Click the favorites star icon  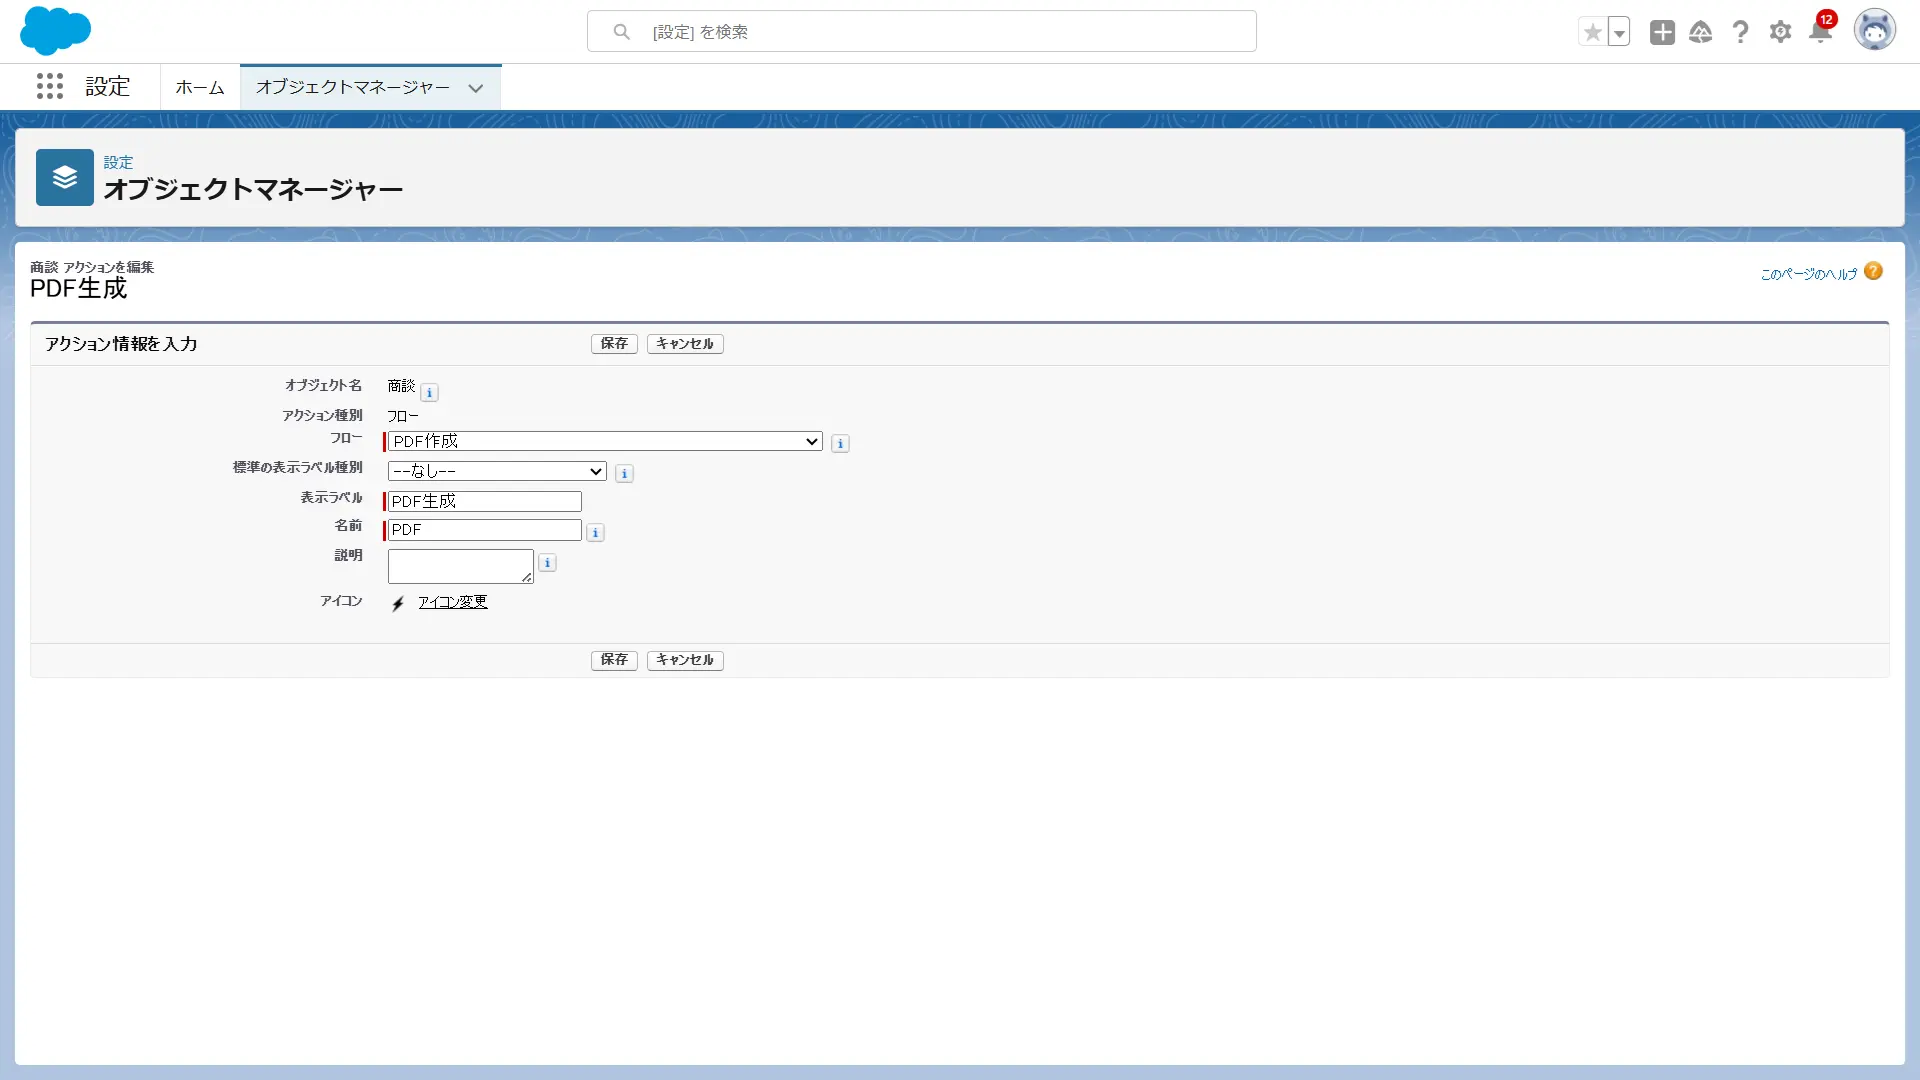tap(1592, 32)
